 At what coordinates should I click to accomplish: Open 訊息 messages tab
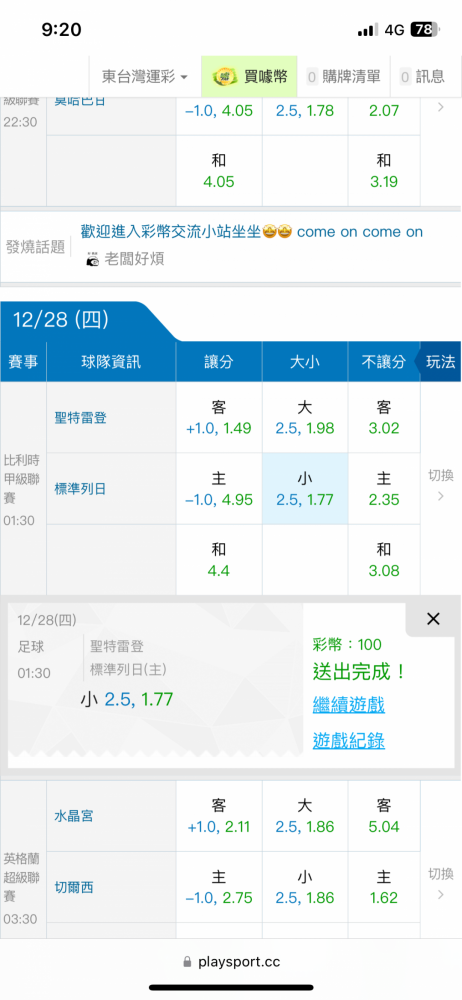[422, 77]
